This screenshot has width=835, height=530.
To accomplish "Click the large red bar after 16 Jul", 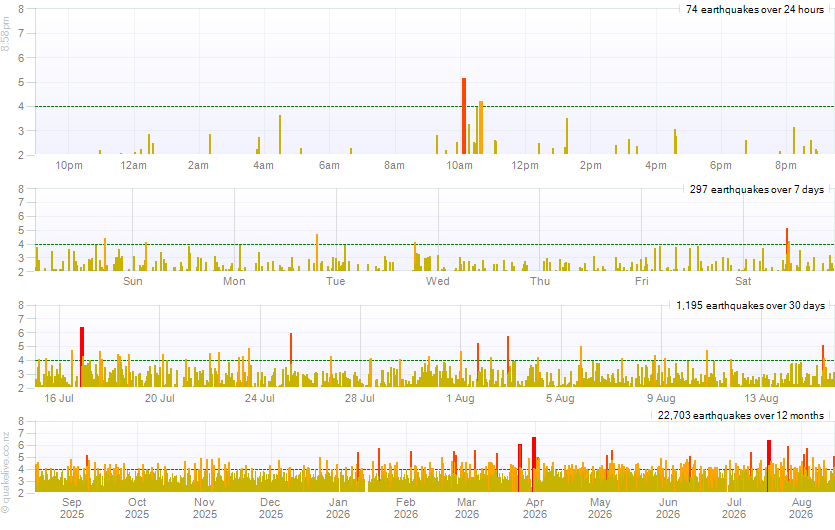I will click(x=82, y=356).
